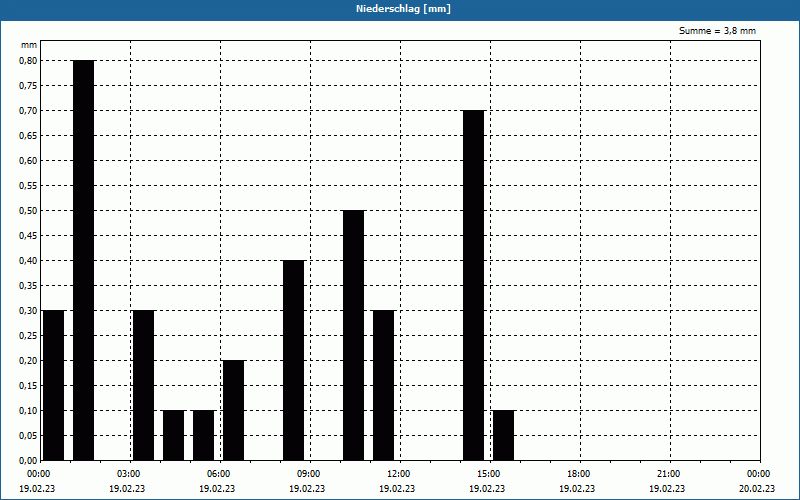Click the 0,05 y-axis value
Viewport: 800px width, 500px height.
click(x=28, y=435)
